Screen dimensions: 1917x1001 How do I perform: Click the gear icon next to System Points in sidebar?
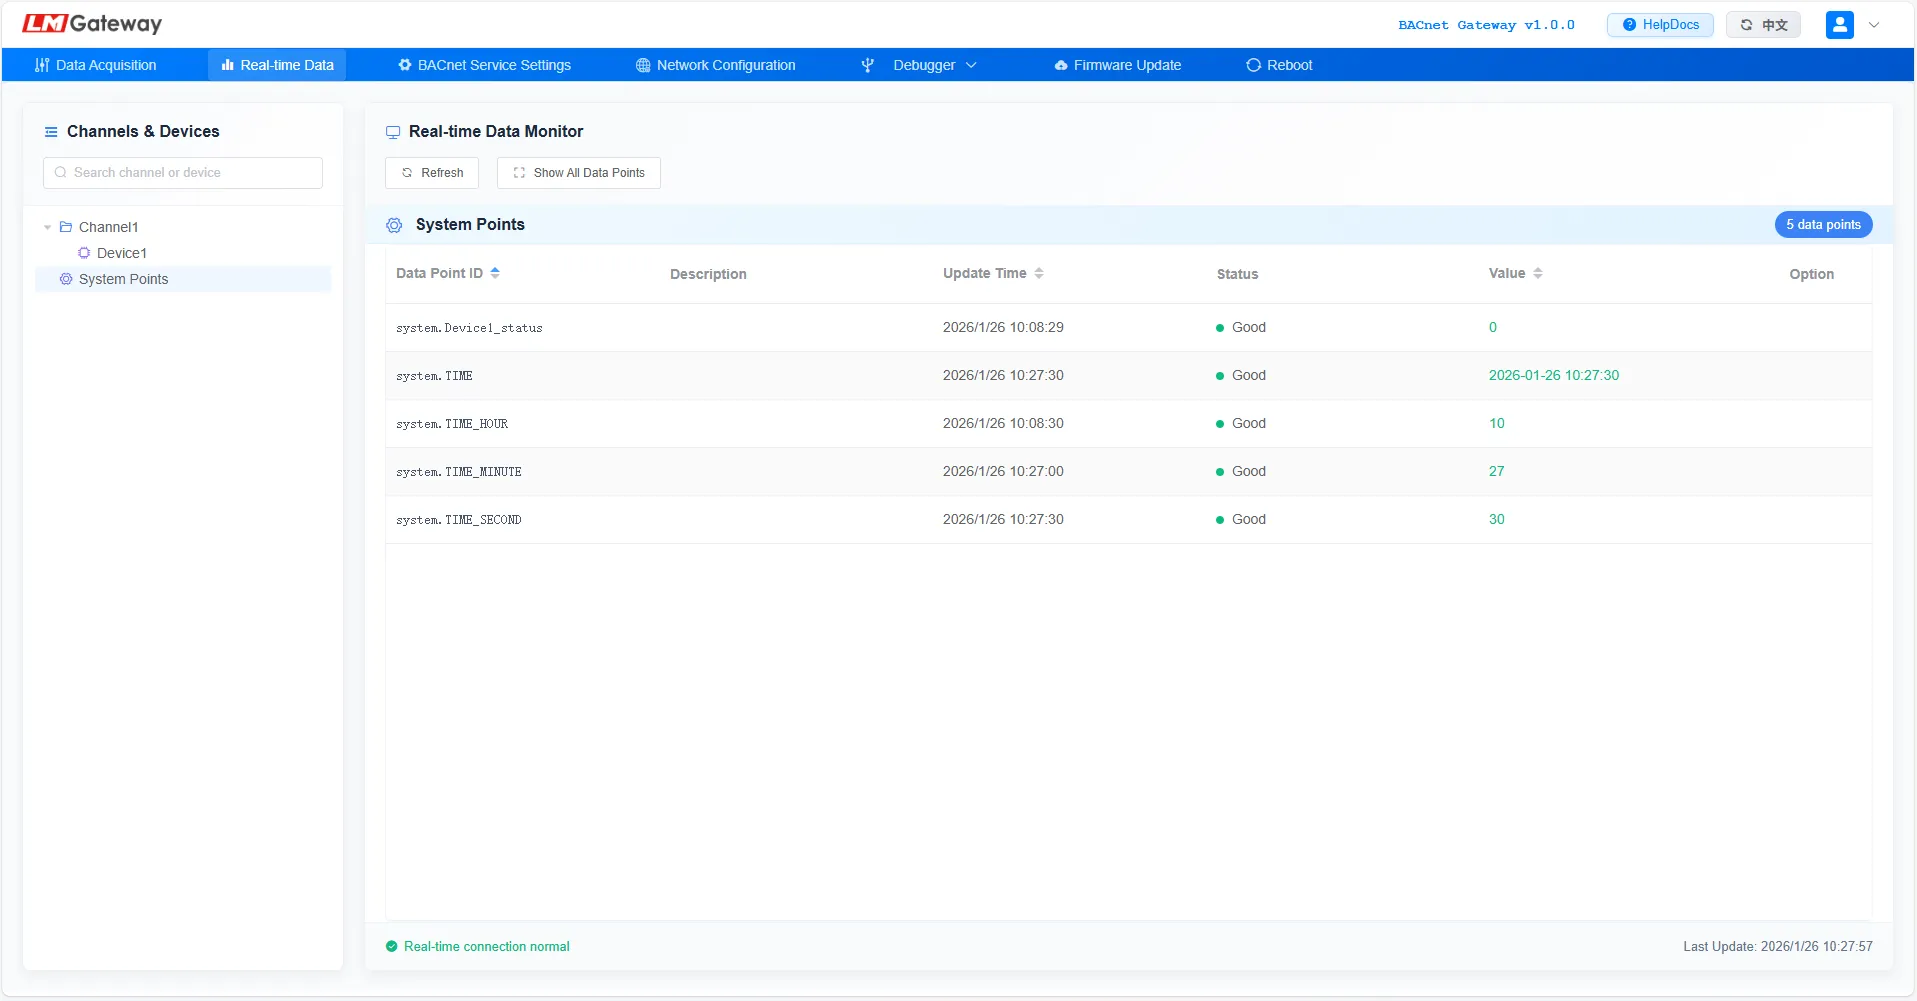[66, 279]
